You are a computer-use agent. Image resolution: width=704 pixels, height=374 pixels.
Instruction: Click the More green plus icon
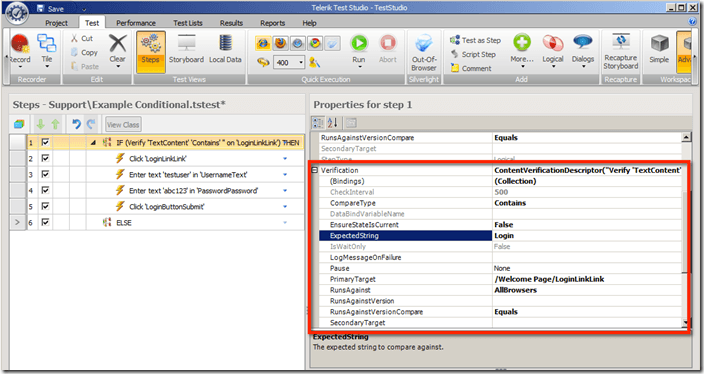(522, 43)
